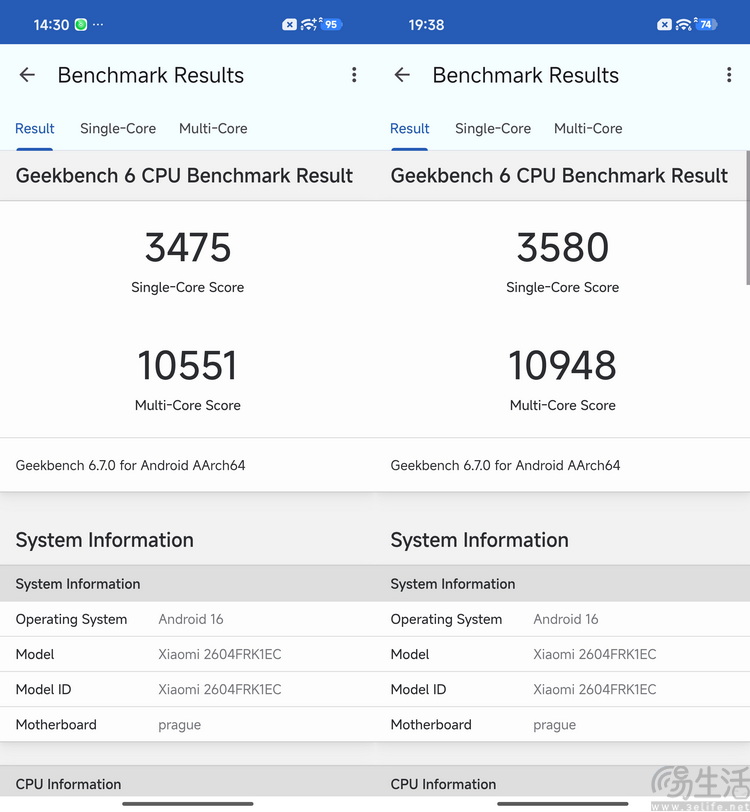
Task: Tap the Geekbench 6.7.0 for Android link
Action: point(130,465)
